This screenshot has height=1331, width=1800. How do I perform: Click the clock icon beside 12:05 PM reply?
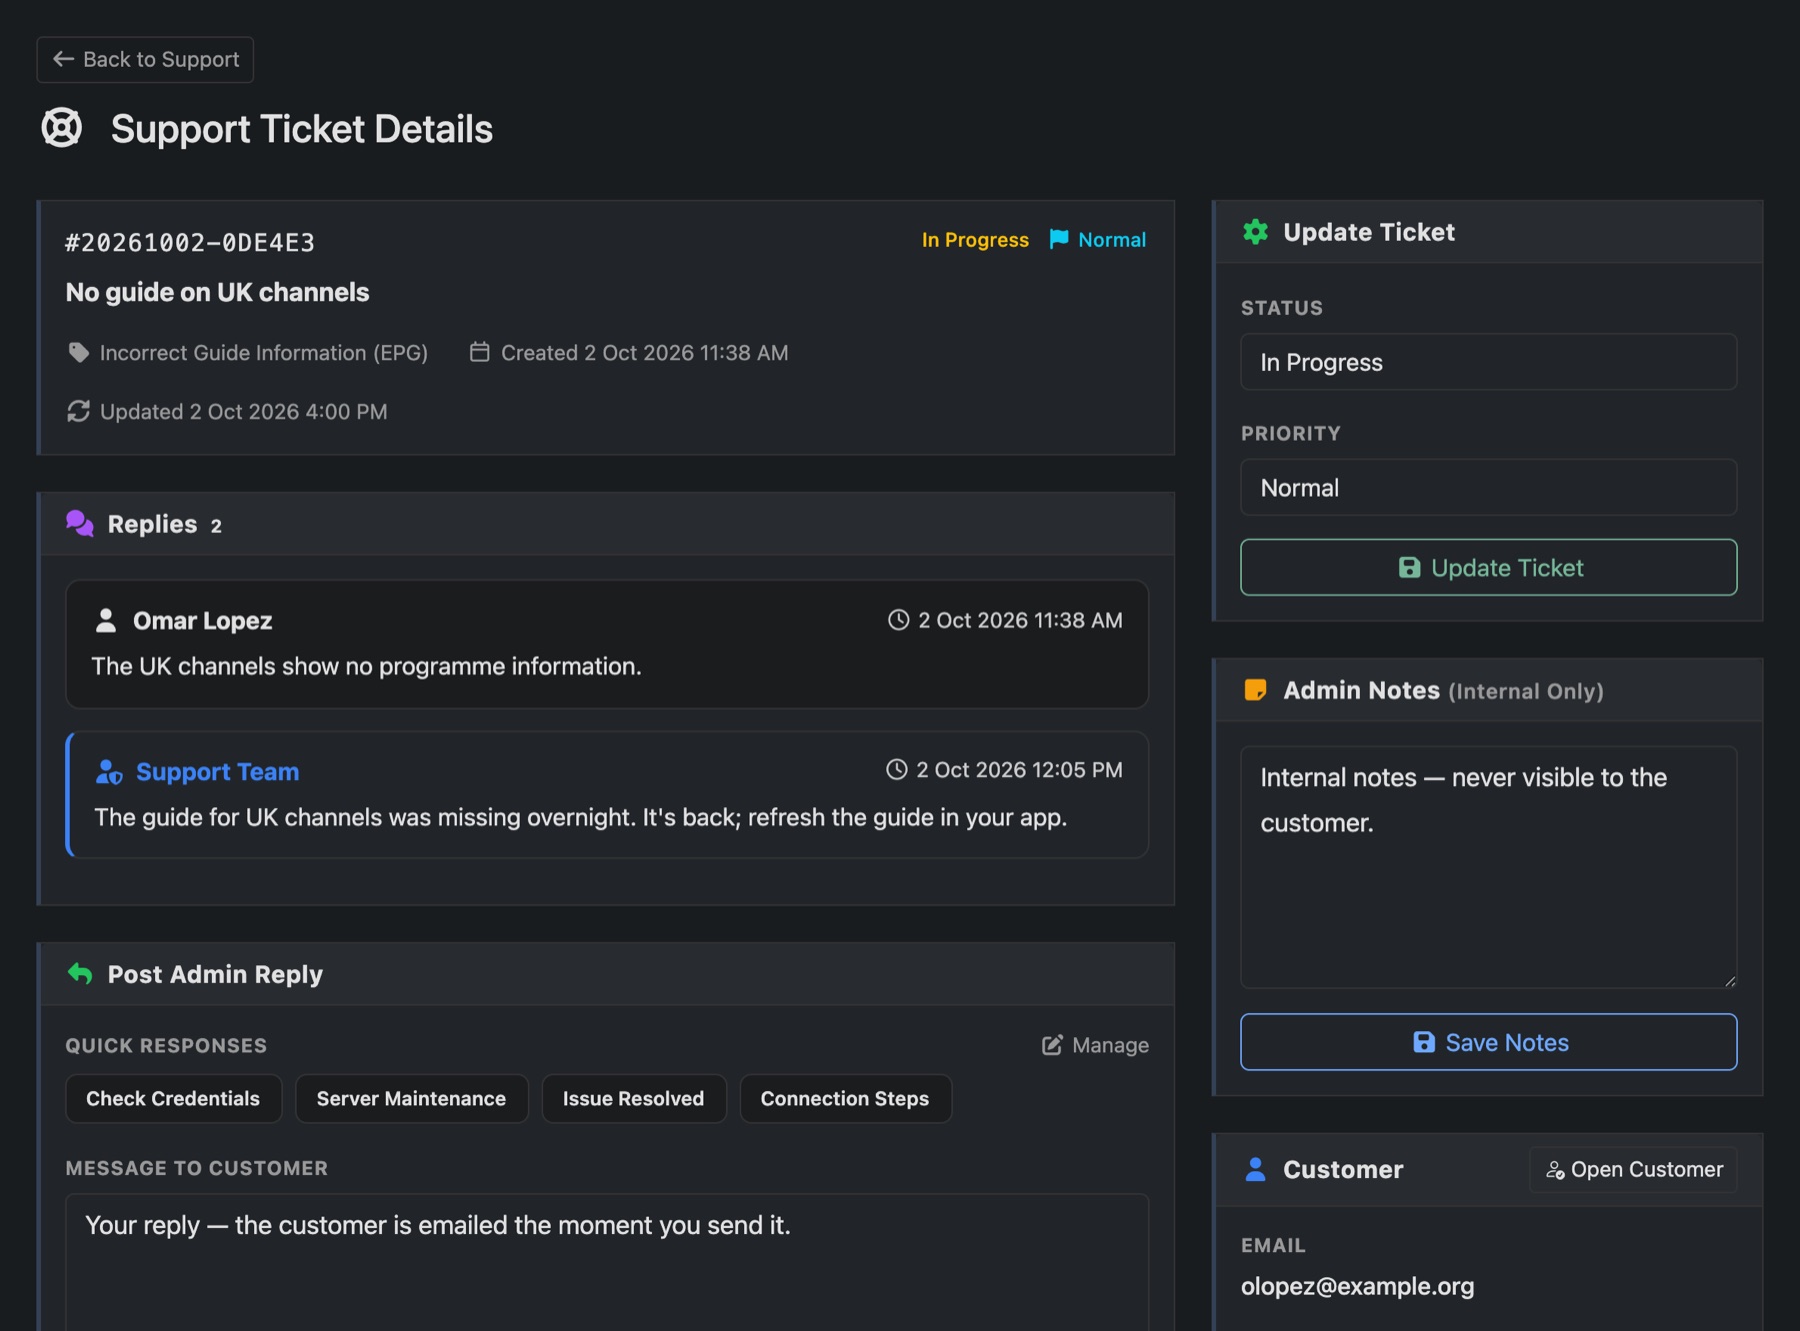click(x=897, y=769)
